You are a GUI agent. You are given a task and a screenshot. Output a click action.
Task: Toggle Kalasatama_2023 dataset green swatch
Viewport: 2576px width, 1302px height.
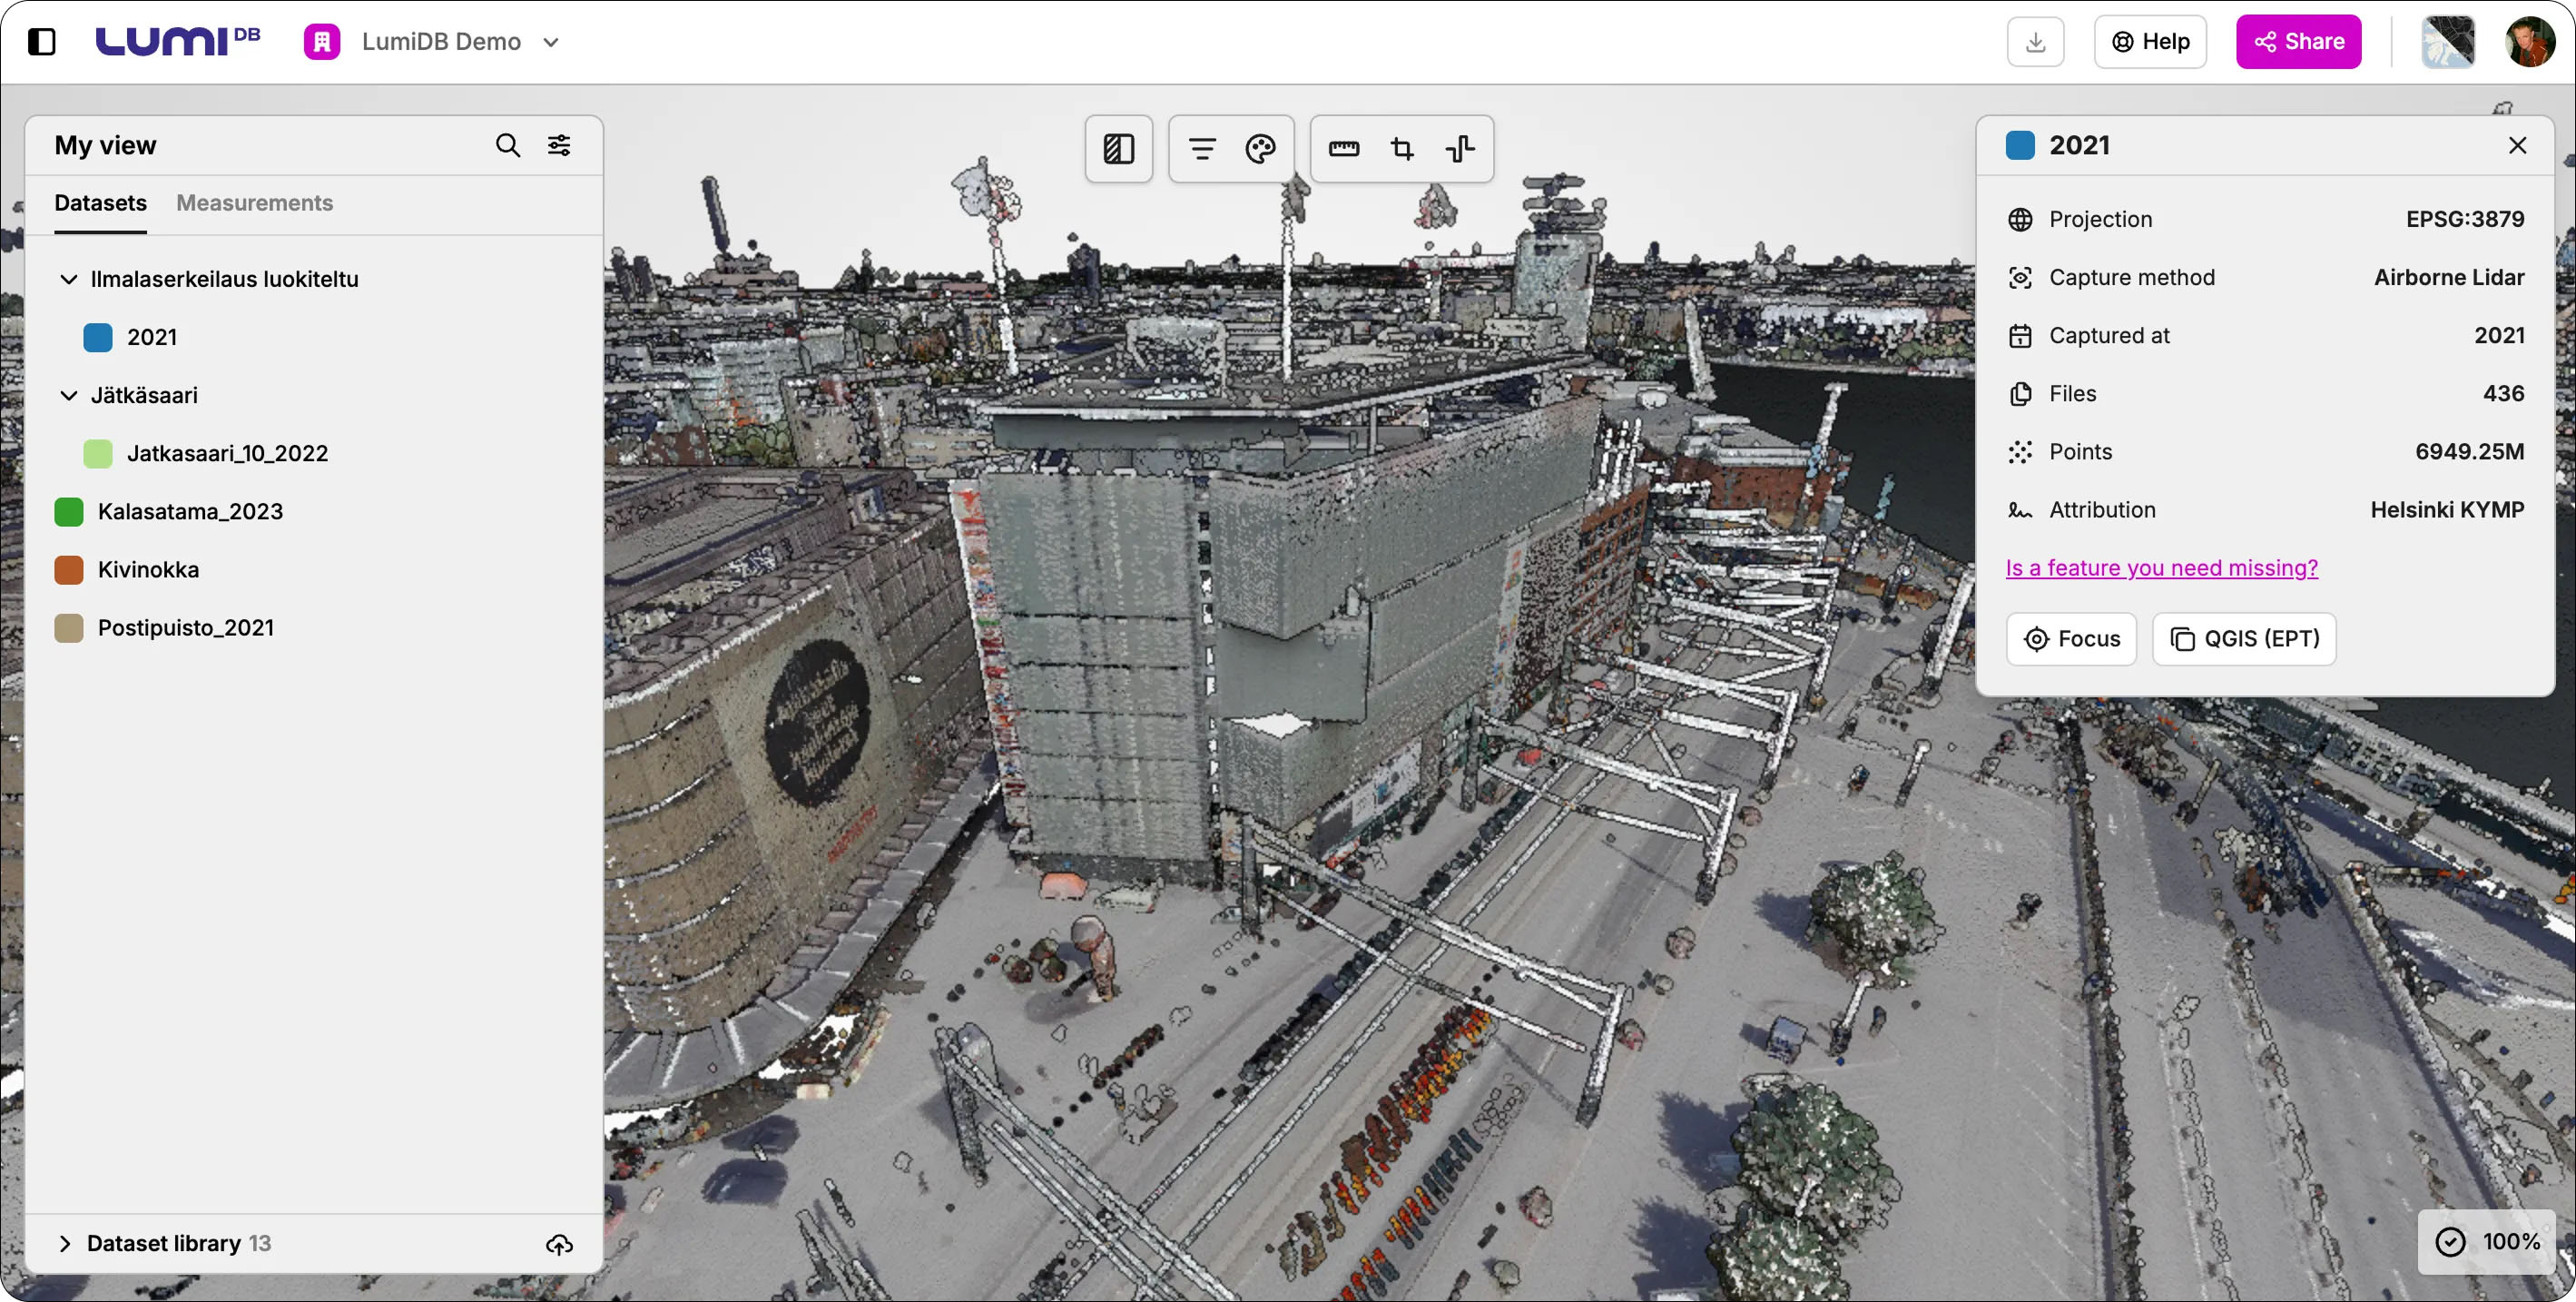pos(69,512)
